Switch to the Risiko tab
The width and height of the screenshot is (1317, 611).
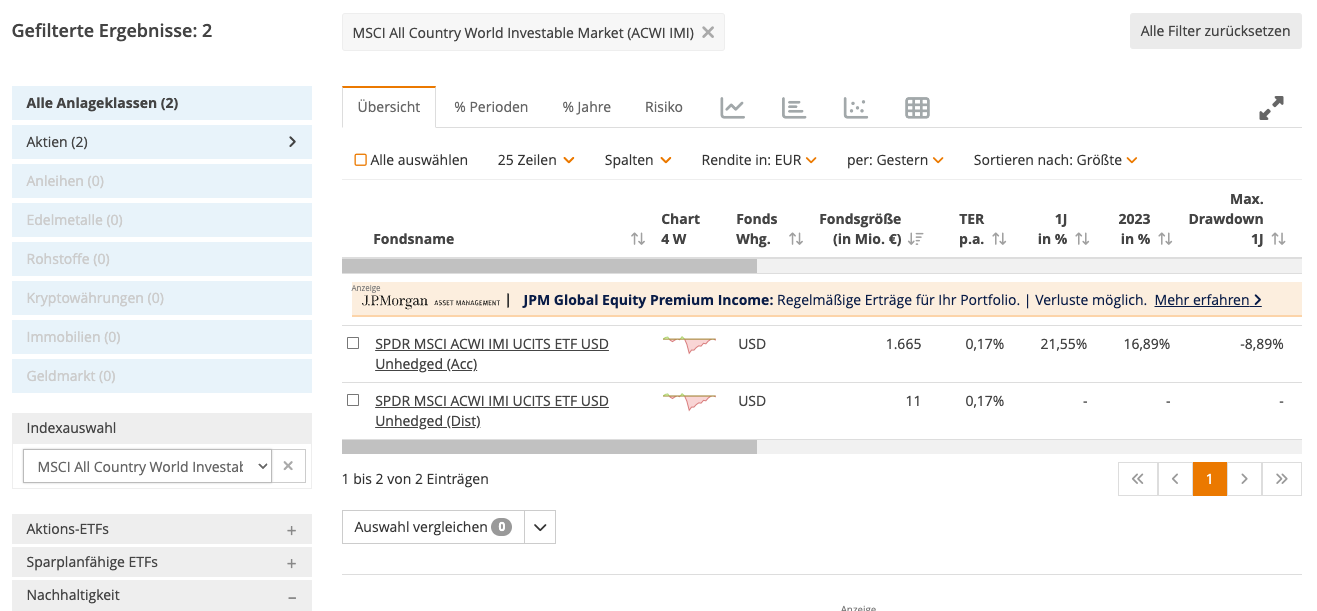664,107
